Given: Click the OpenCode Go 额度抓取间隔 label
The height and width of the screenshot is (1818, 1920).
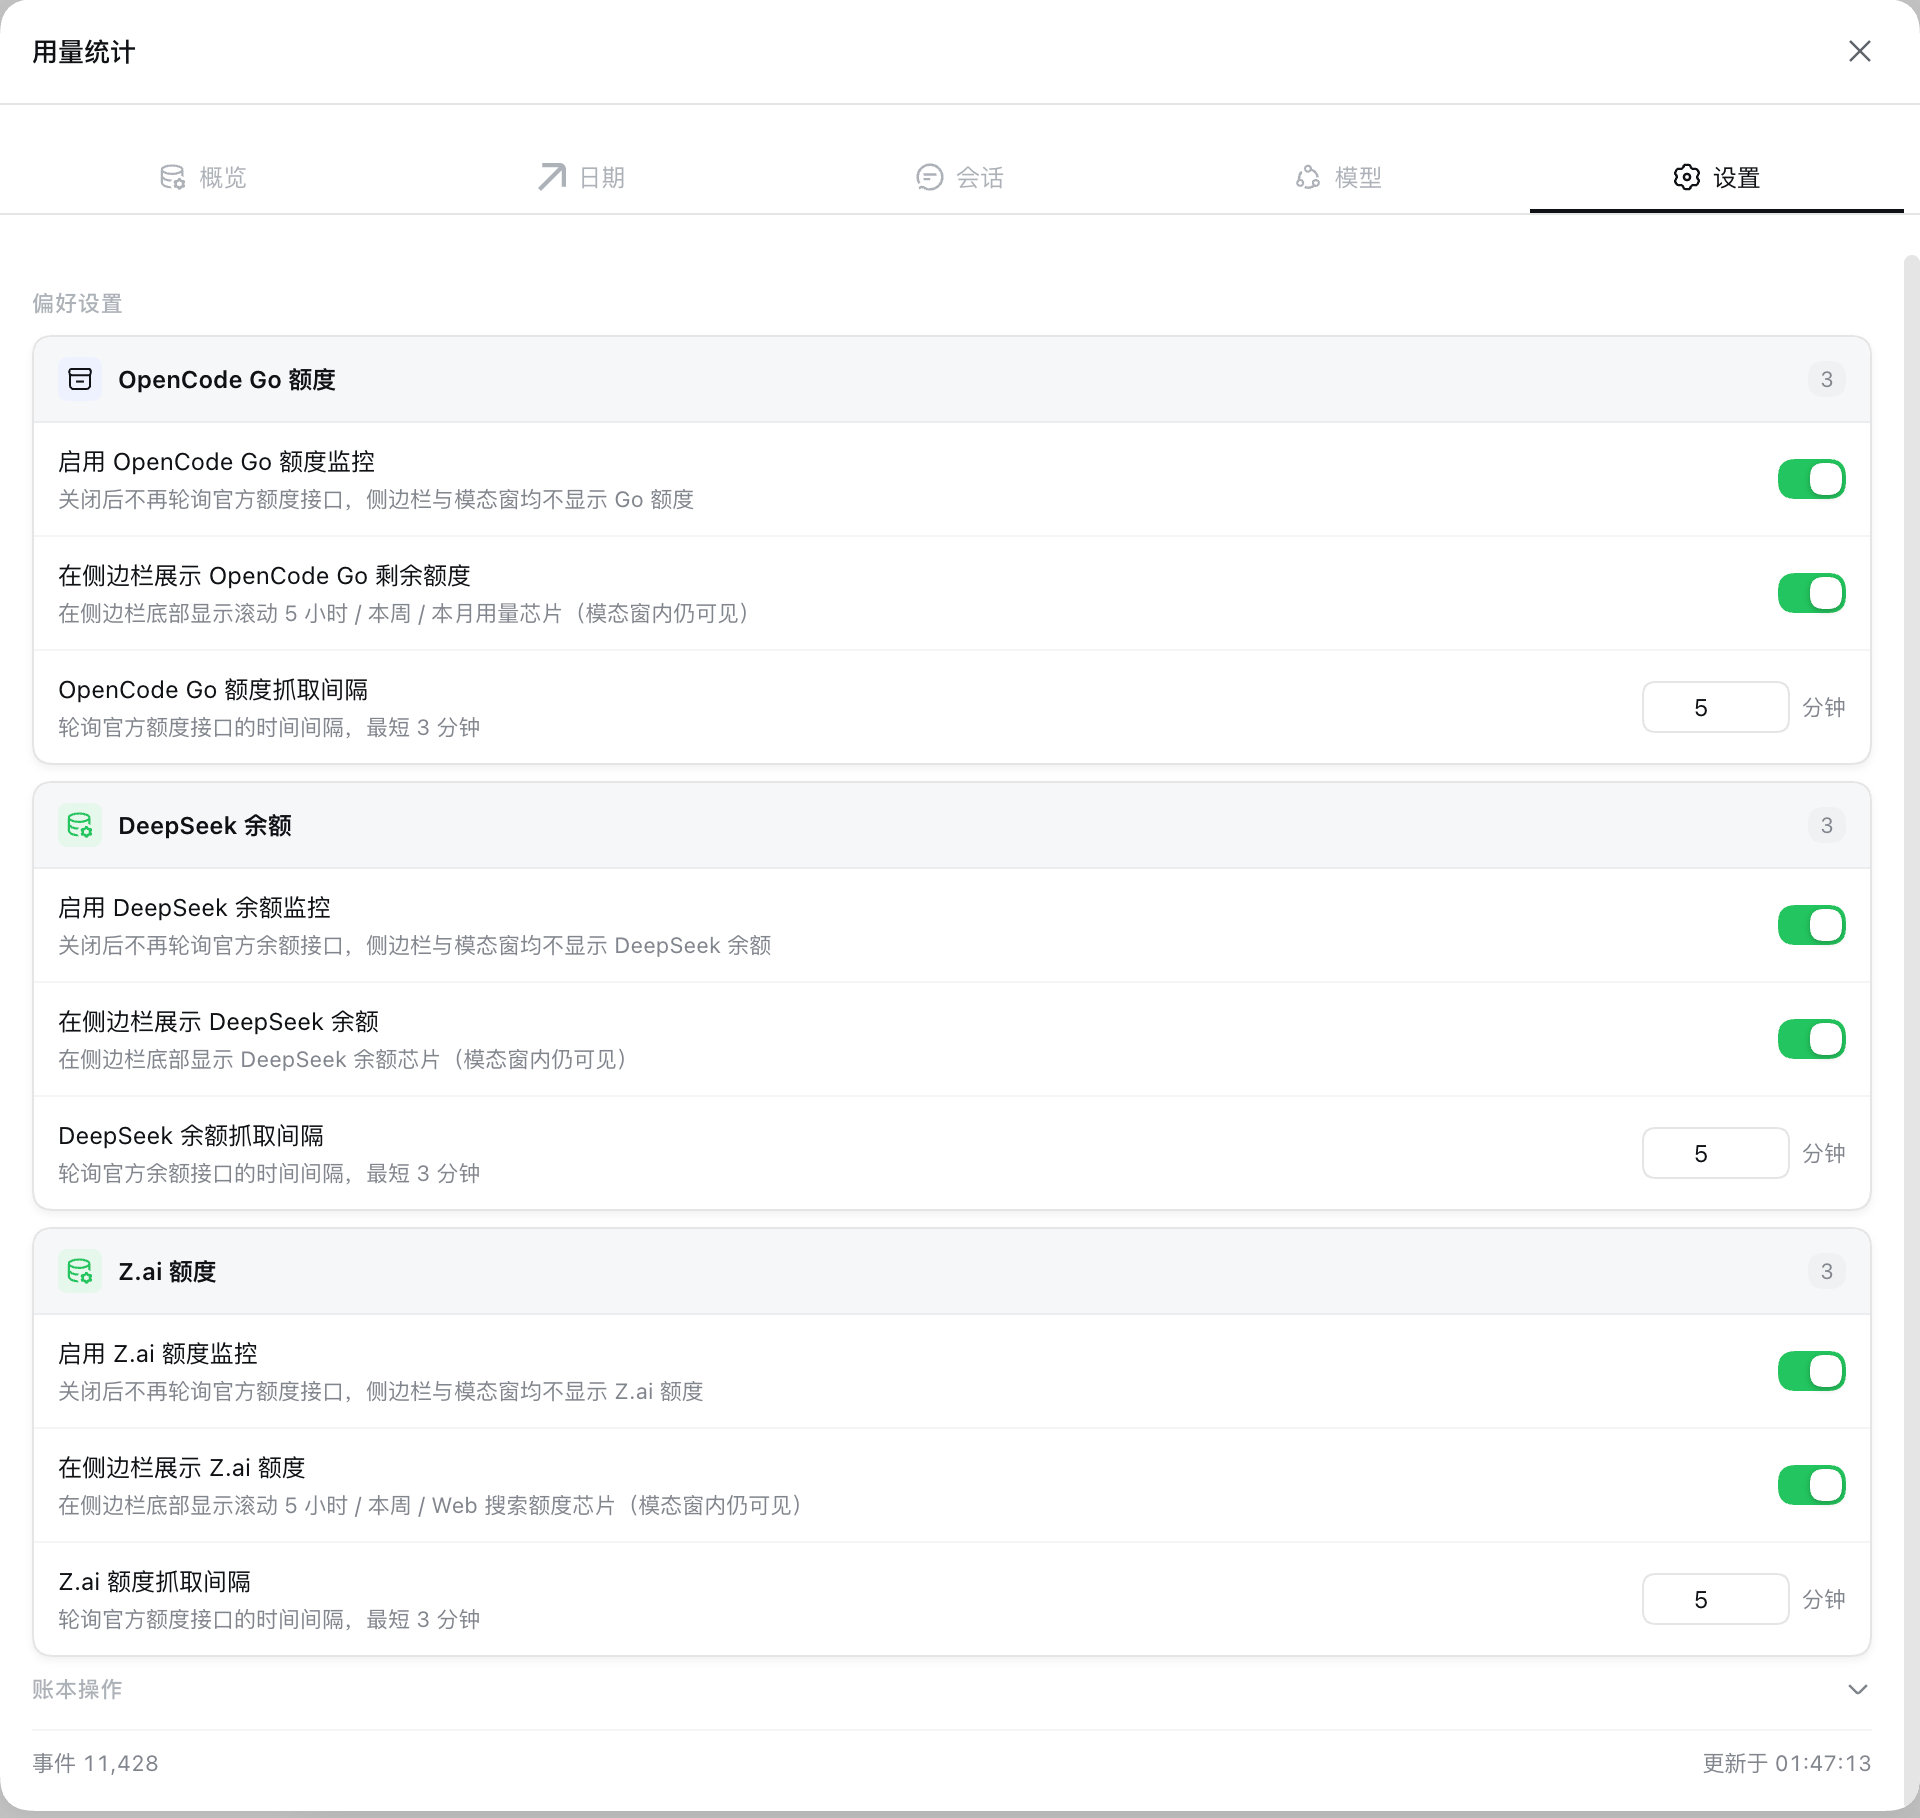Looking at the screenshot, I should tap(213, 690).
